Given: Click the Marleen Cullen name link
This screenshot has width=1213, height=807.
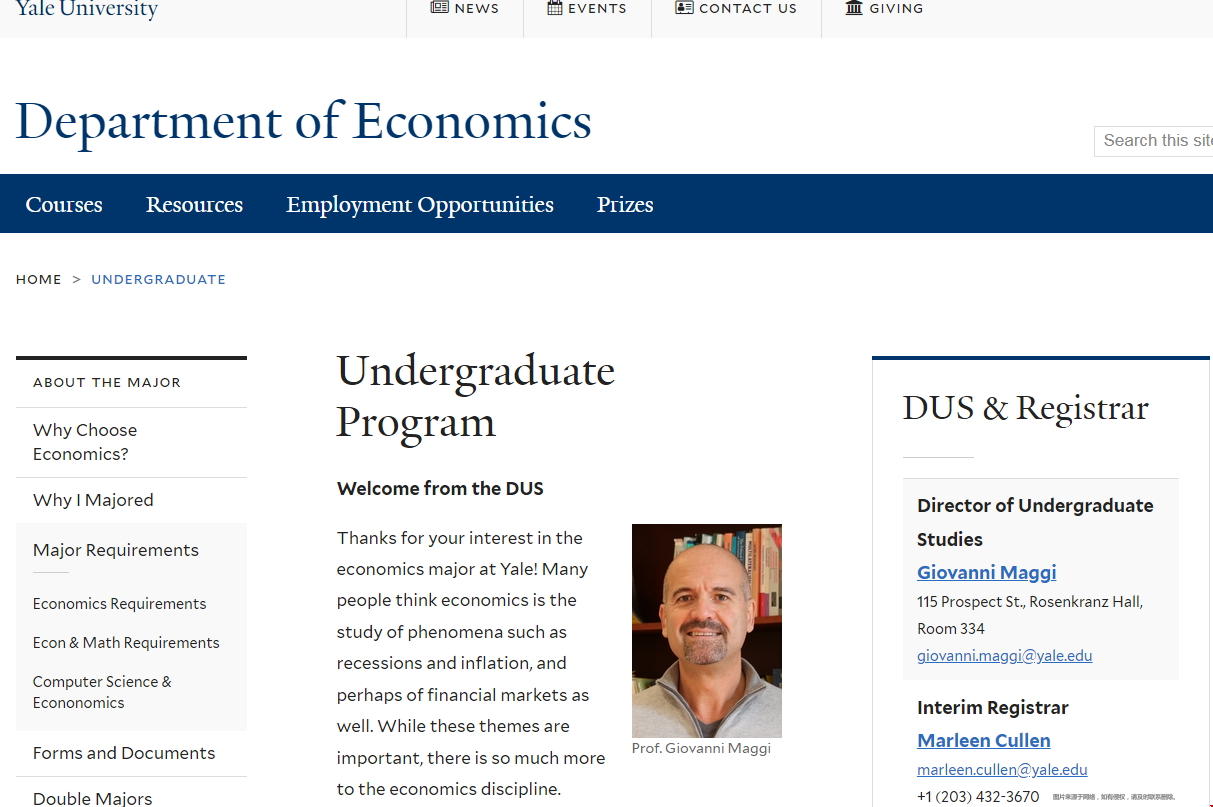Looking at the screenshot, I should coord(983,740).
